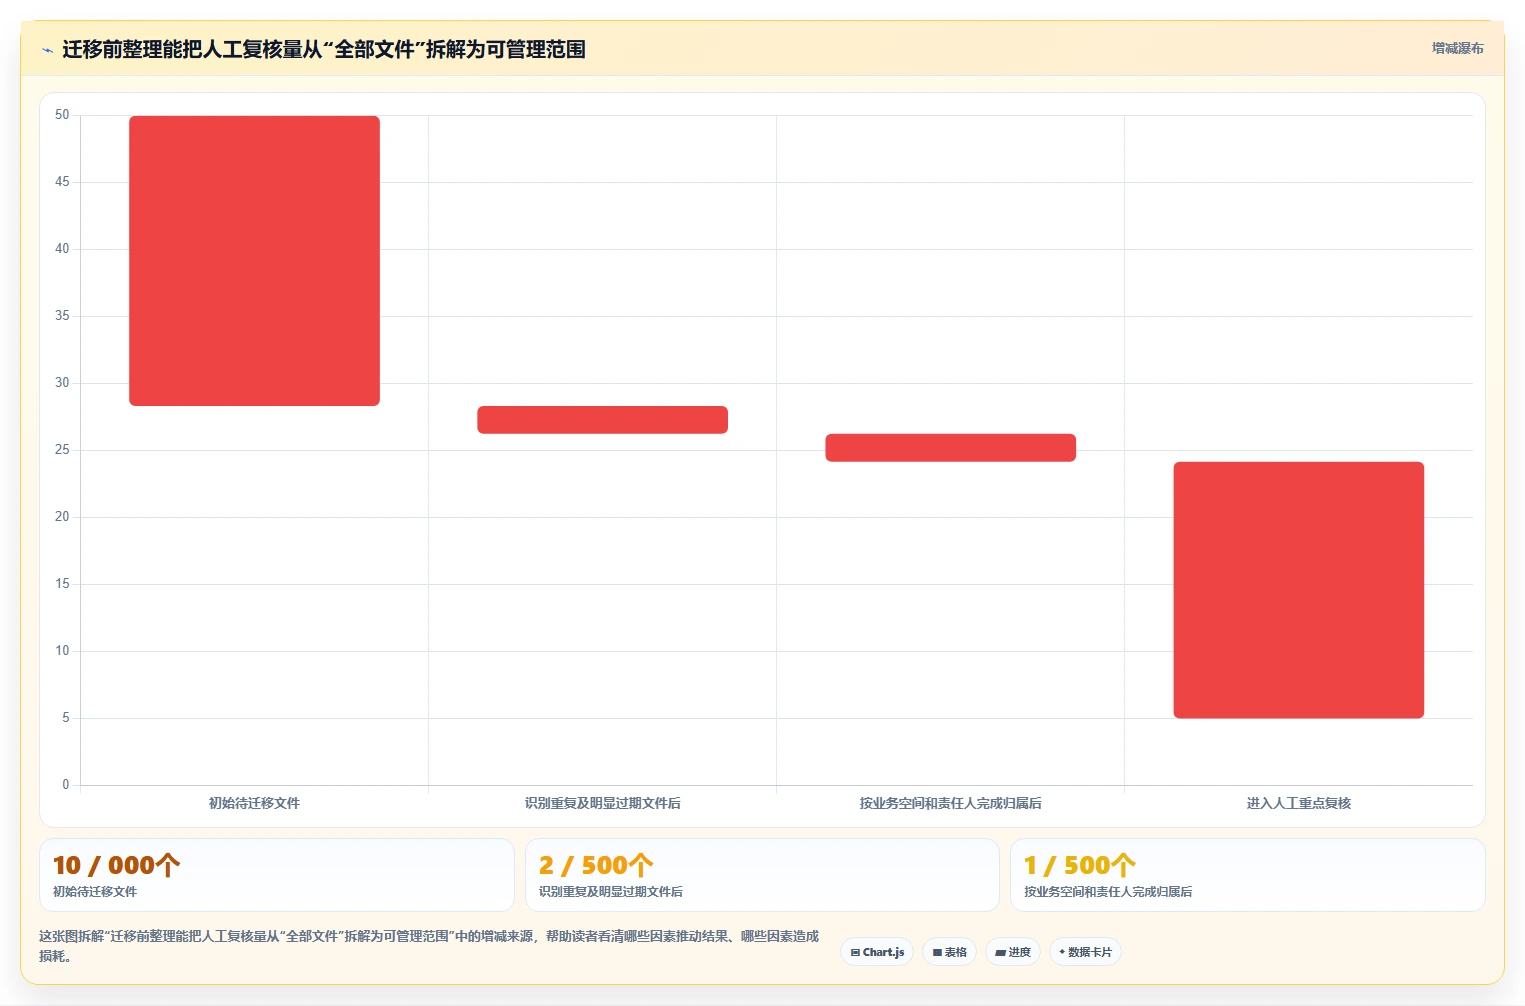1525x1006 pixels.
Task: Click the 2 / 500个 data card
Action: (x=762, y=875)
